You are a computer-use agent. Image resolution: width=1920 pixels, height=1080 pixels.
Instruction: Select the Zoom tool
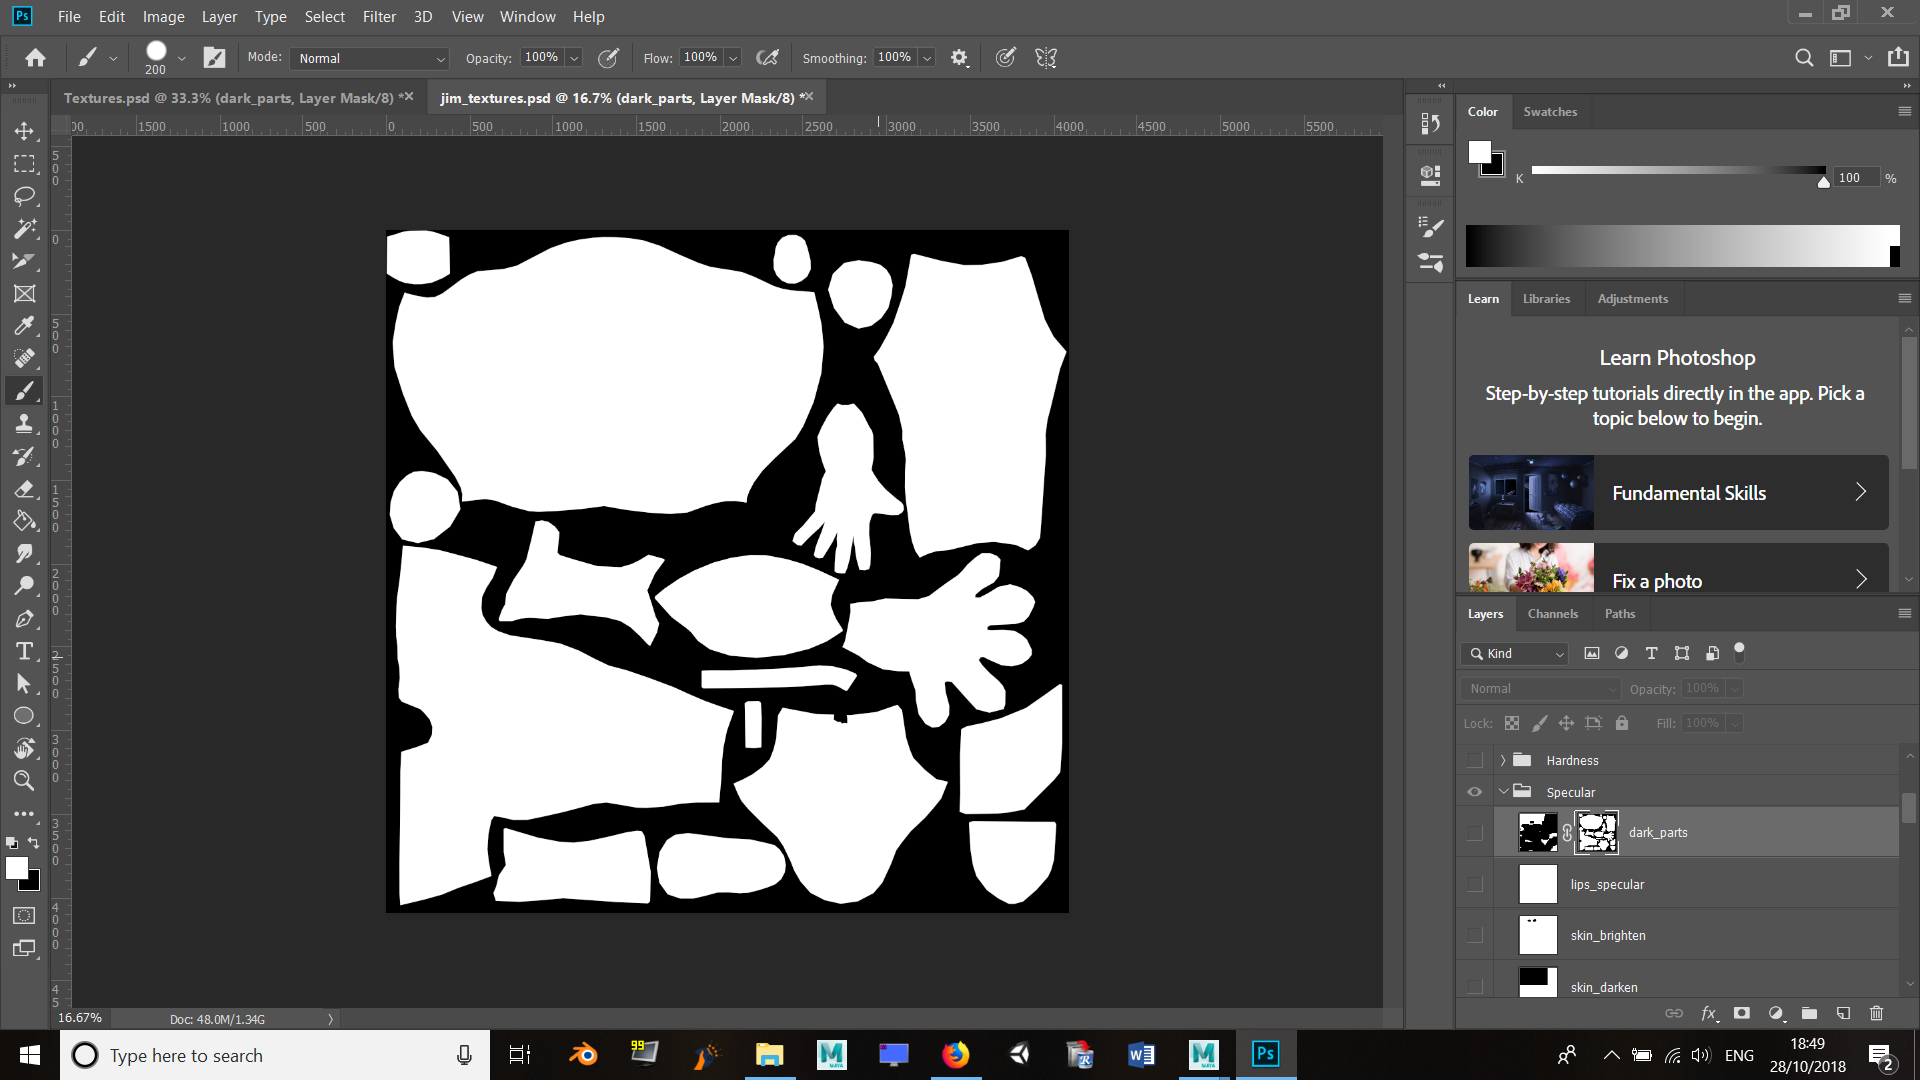(24, 779)
